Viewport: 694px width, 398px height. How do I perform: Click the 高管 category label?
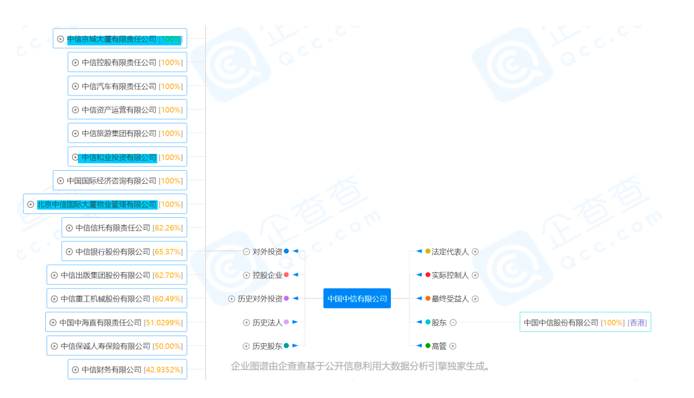tap(439, 346)
